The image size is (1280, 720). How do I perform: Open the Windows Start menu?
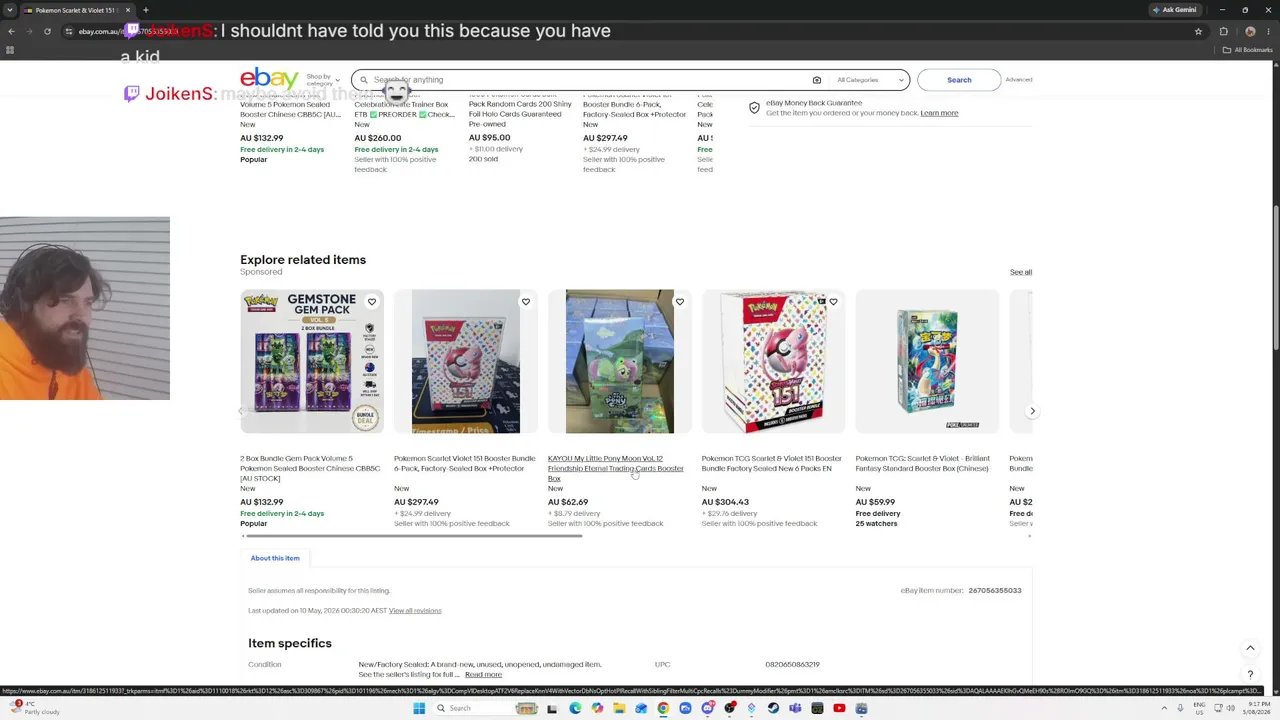click(x=419, y=708)
